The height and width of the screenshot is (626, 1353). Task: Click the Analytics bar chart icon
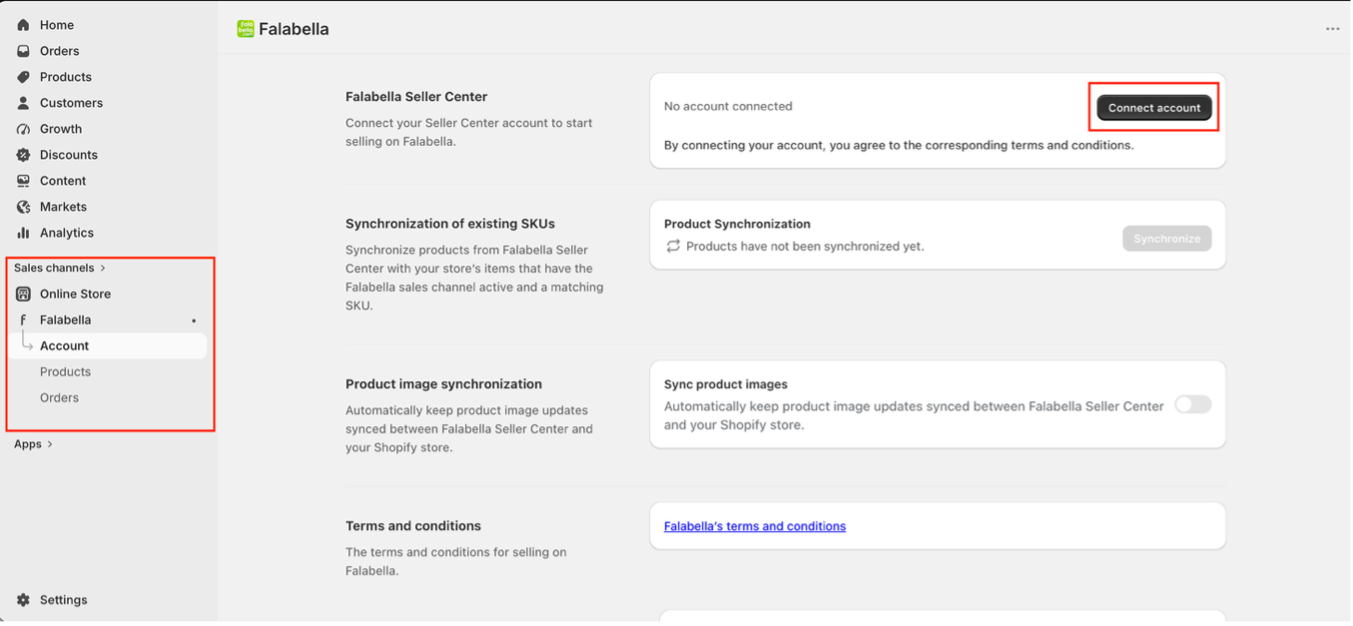pos(23,233)
